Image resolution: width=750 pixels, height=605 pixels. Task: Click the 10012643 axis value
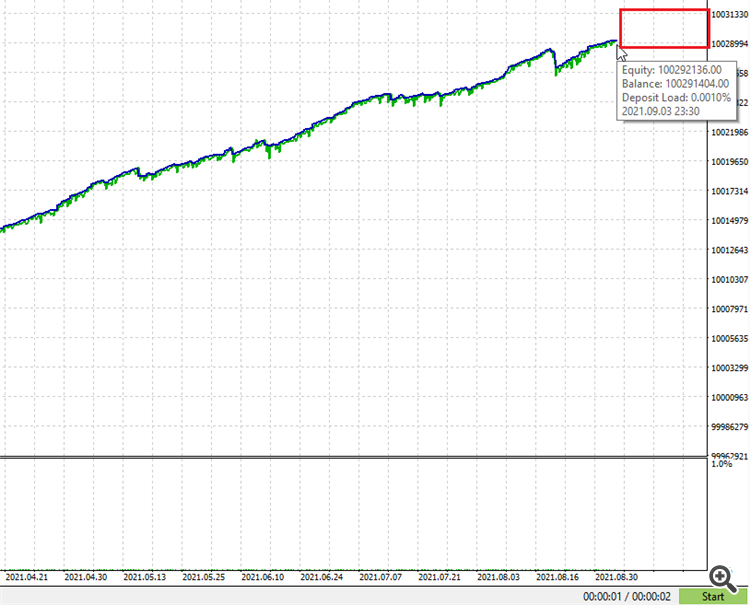coord(729,250)
